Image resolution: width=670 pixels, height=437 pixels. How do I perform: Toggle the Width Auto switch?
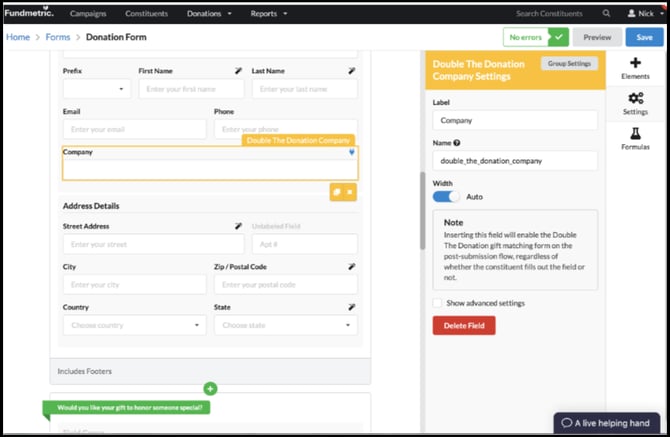[447, 197]
